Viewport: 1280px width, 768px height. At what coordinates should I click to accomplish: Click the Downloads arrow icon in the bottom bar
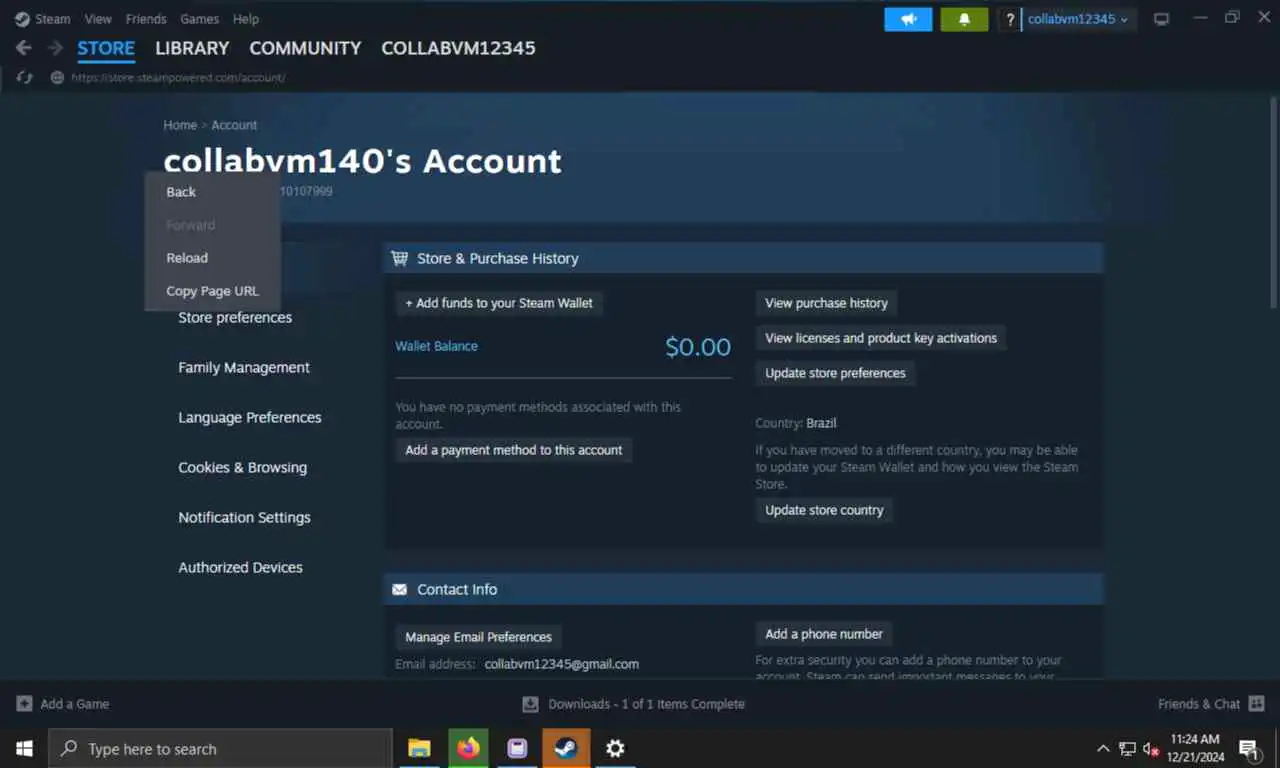pos(531,704)
